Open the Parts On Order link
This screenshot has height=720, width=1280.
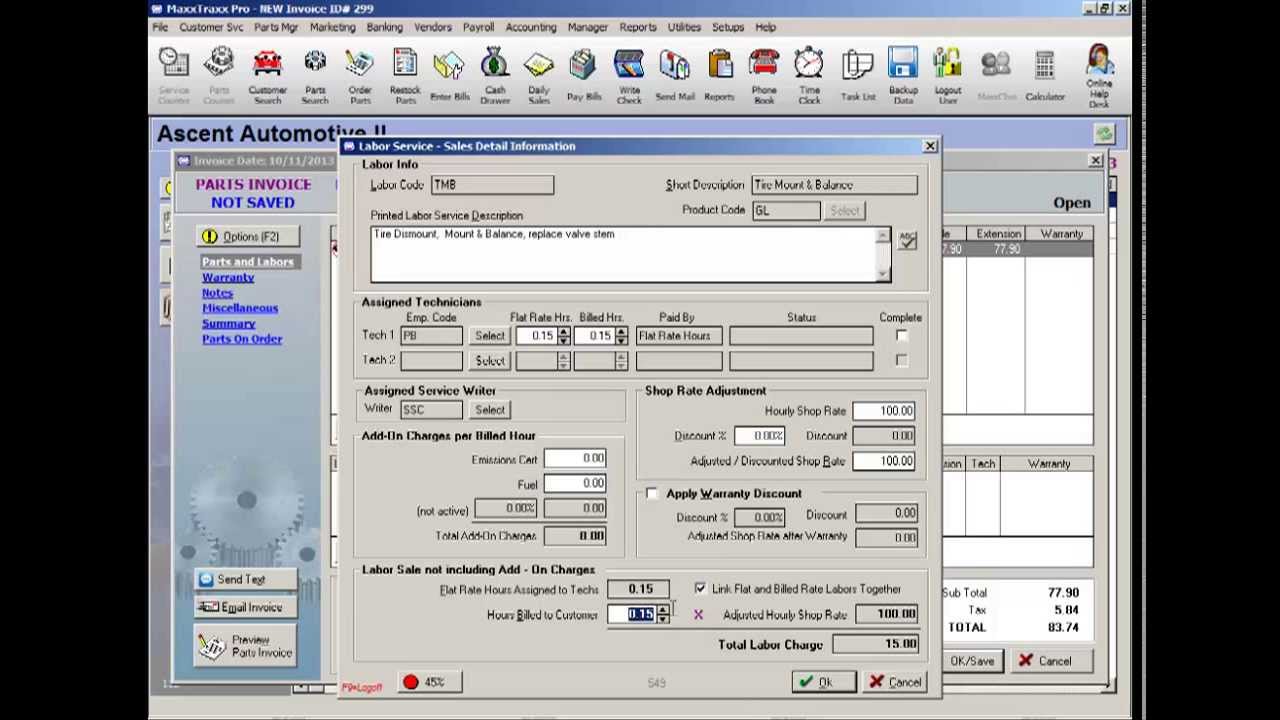242,339
